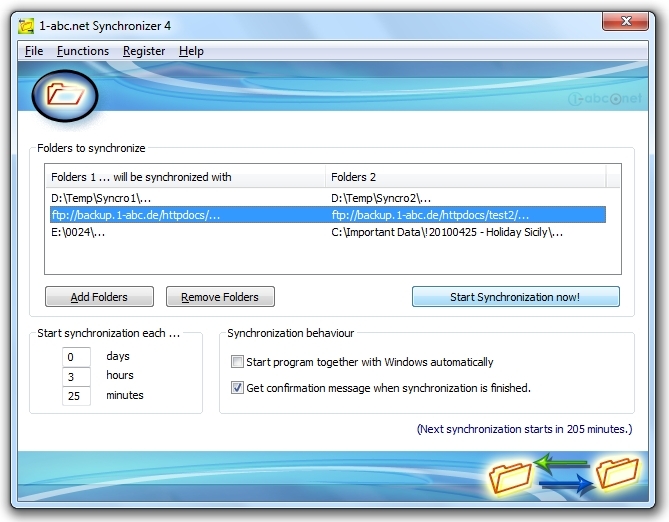Screen dimensions: 669x522
Task: Open the Register menu
Action: coord(144,51)
